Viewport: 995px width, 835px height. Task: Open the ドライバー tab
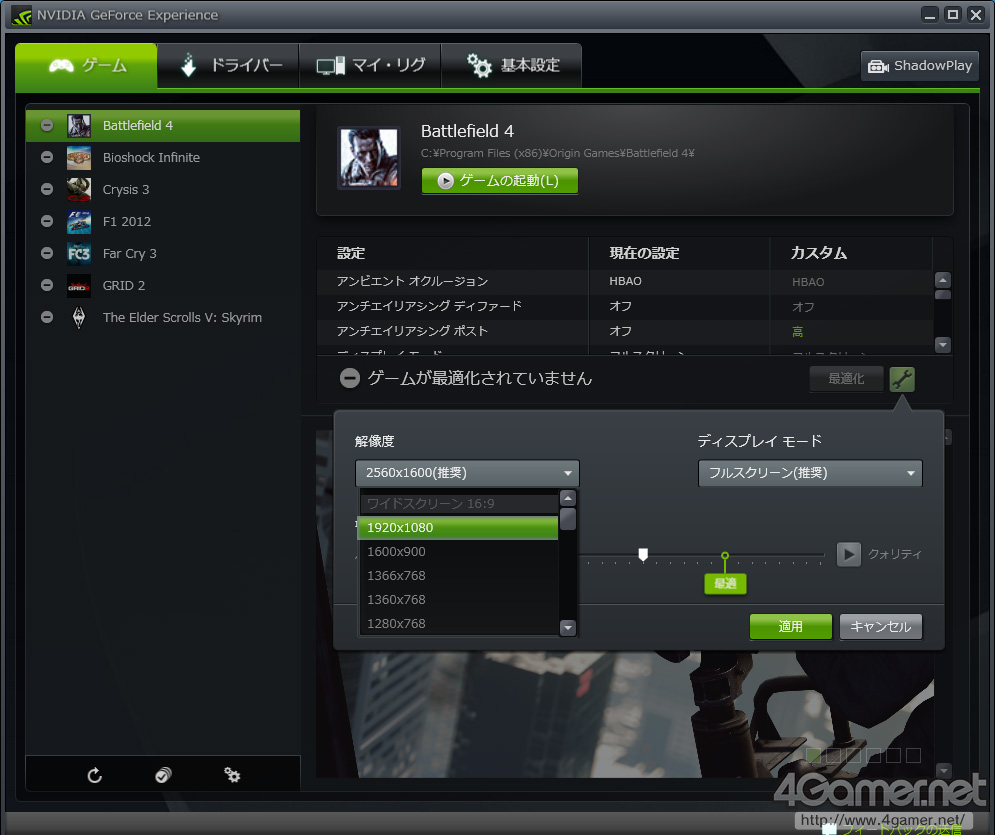point(228,65)
